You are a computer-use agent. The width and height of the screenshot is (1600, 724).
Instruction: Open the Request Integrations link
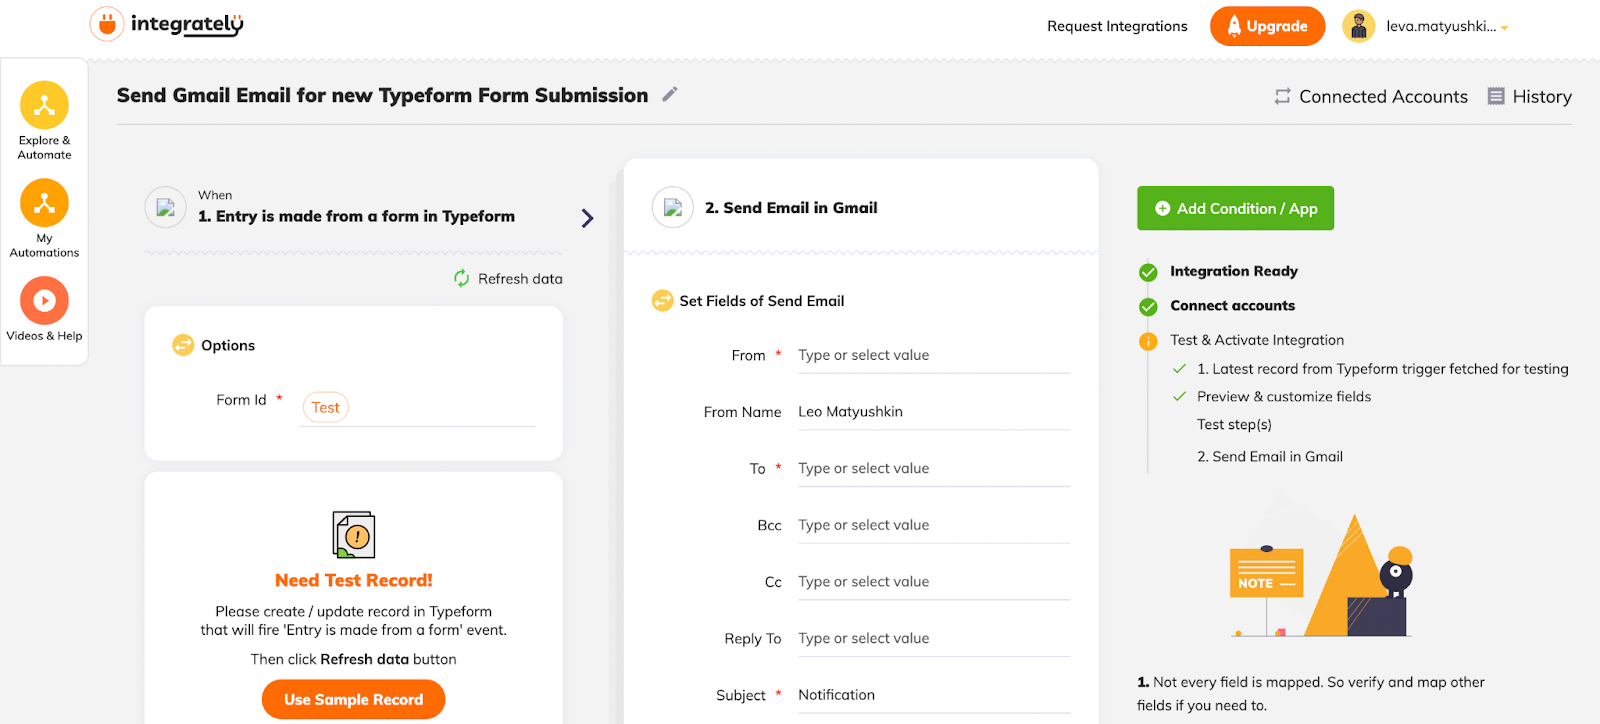pyautogui.click(x=1117, y=26)
